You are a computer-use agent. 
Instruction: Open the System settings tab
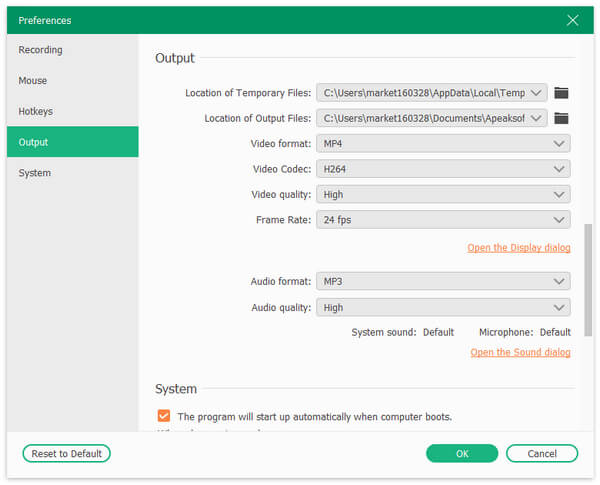[35, 173]
